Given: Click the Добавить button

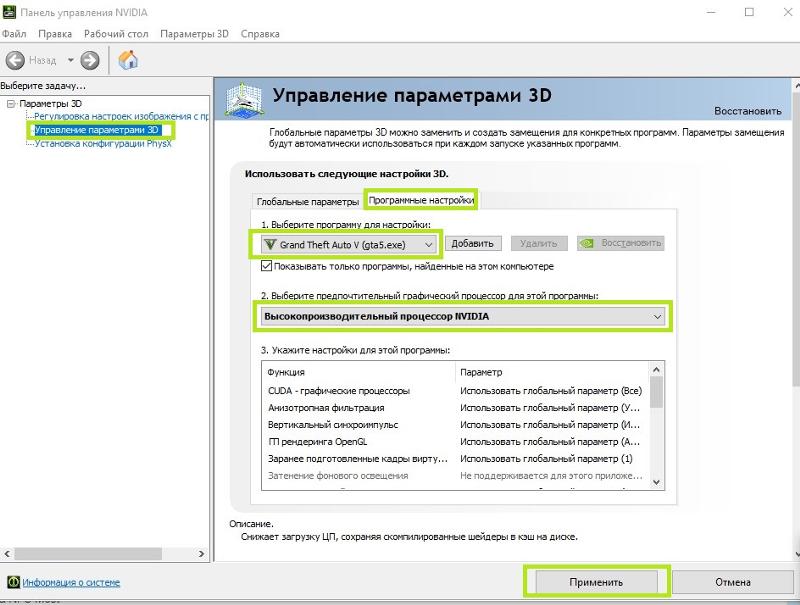Looking at the screenshot, I should (x=472, y=243).
